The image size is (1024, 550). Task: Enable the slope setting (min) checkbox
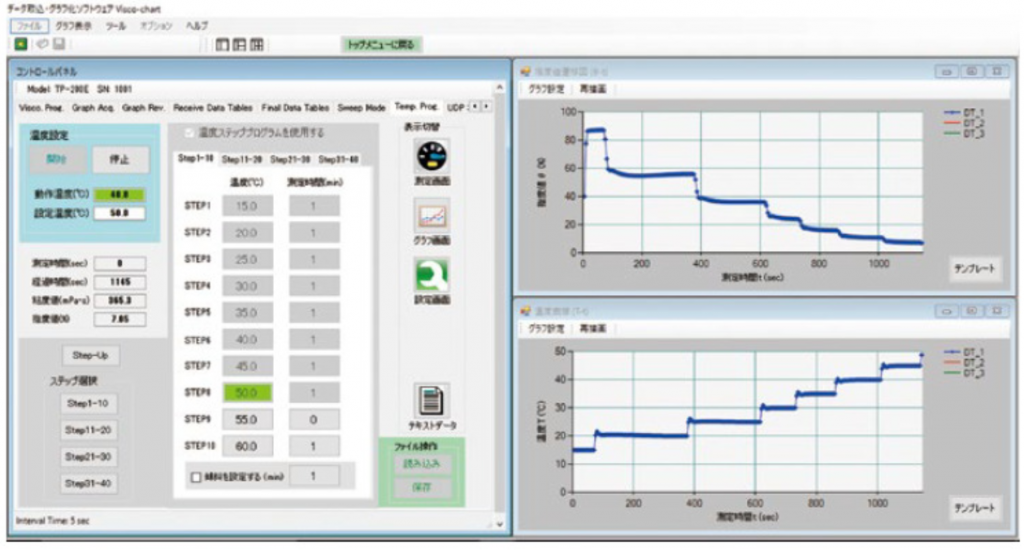click(x=195, y=477)
